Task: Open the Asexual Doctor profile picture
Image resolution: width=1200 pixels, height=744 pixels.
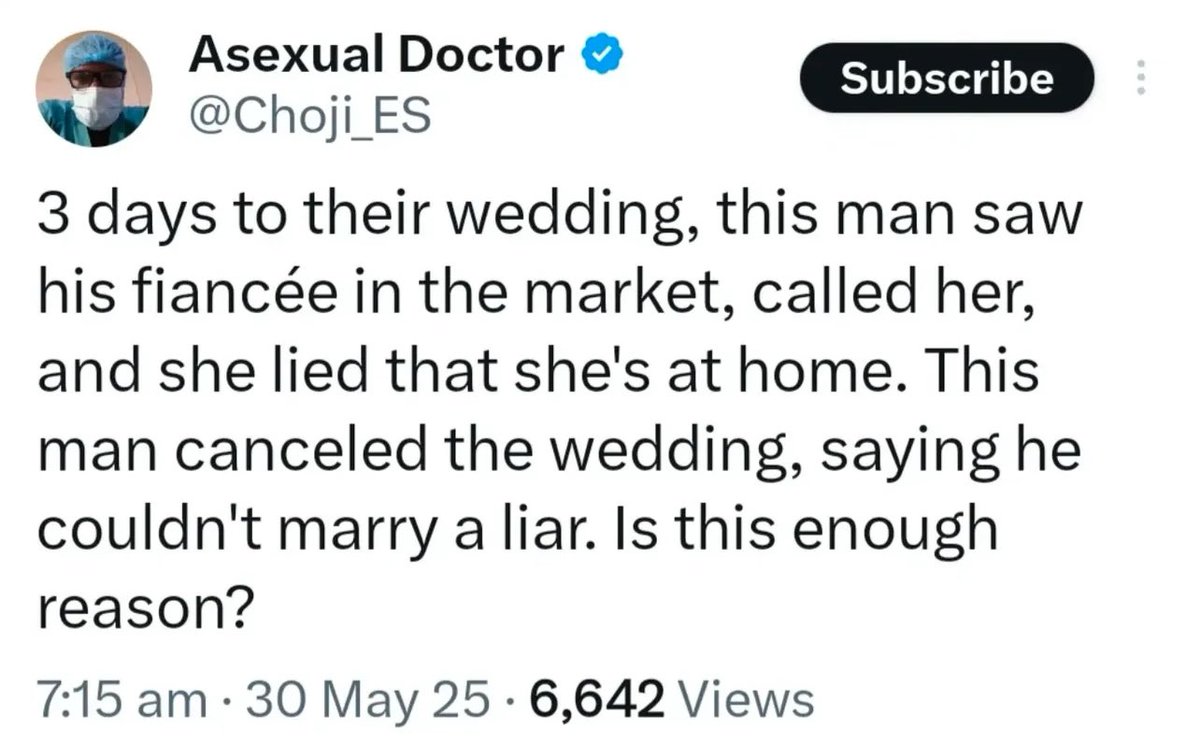Action: 93,89
